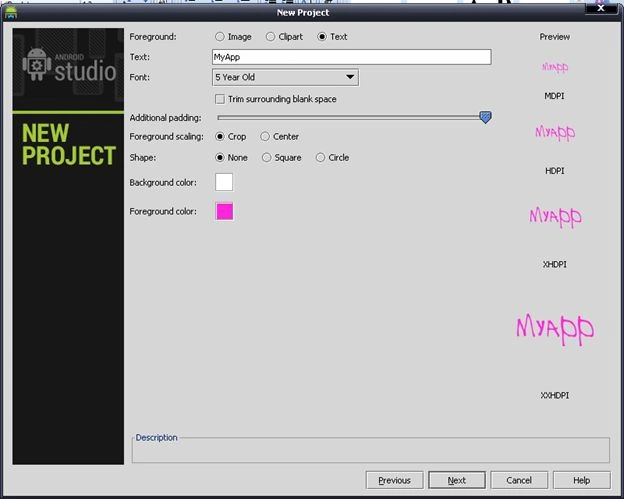
Task: Click the Additional padding slider handle
Action: point(485,117)
